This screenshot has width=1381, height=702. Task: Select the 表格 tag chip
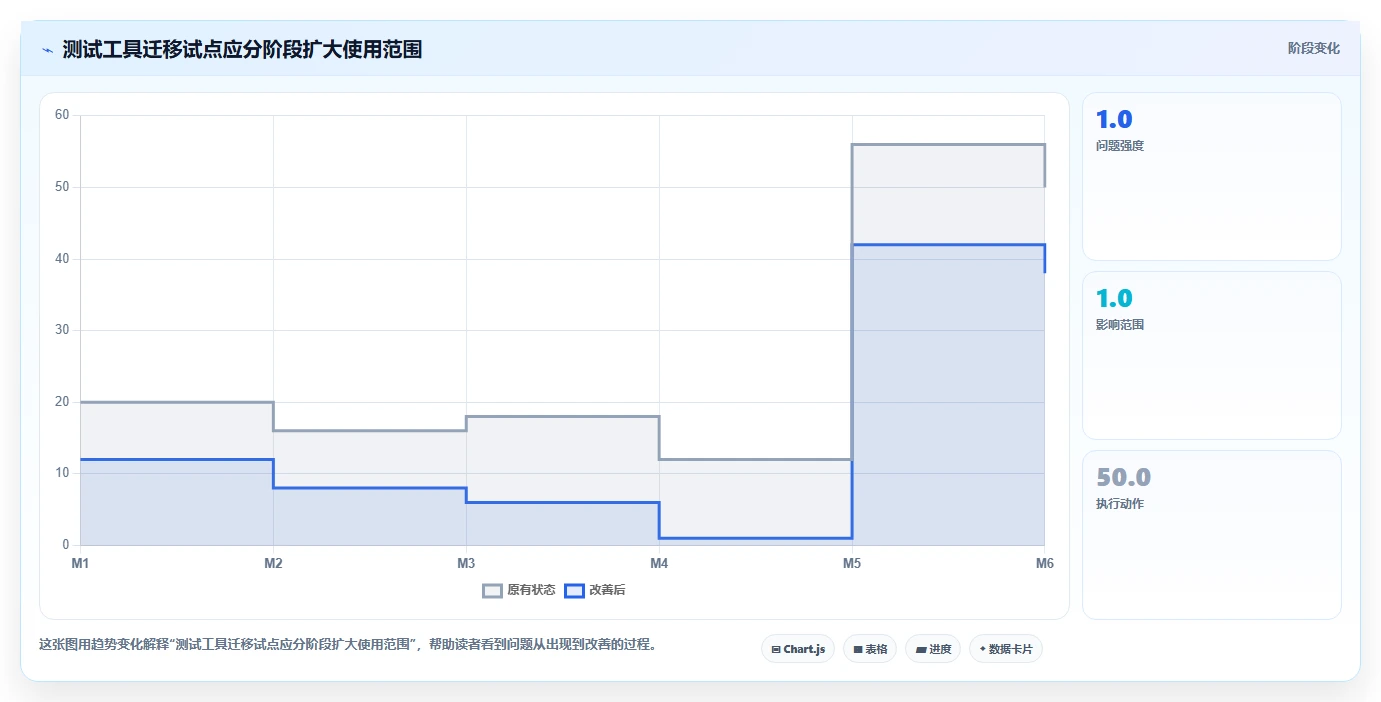tap(870, 649)
